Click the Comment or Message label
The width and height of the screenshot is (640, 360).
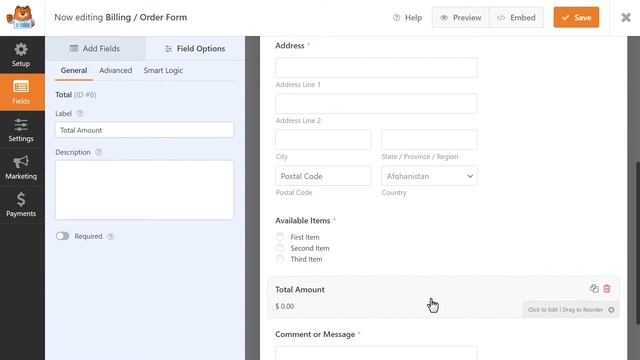315,334
